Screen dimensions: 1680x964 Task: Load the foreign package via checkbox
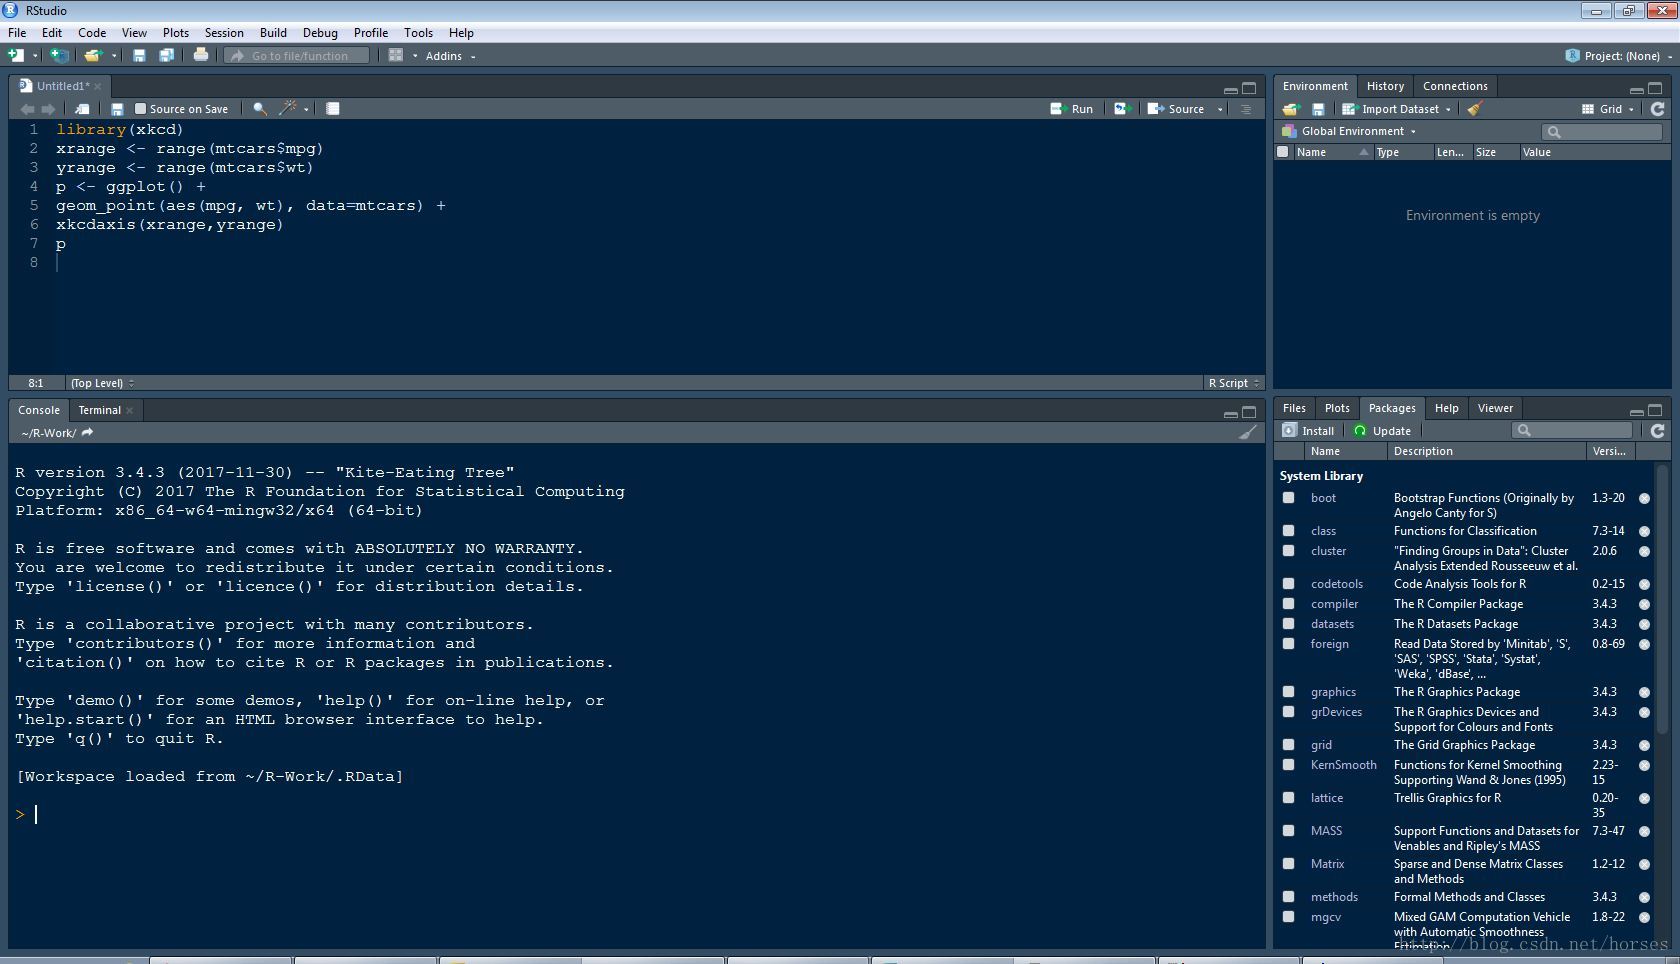pyautogui.click(x=1288, y=643)
